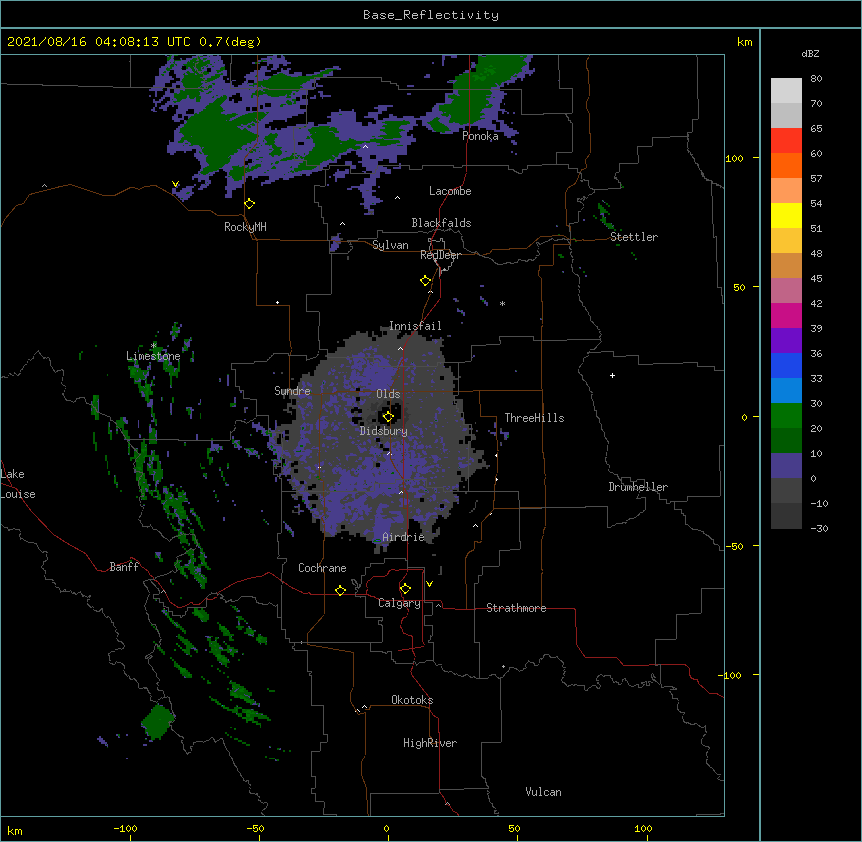Click the RedDeer label
This screenshot has height=842, width=862.
click(440, 255)
